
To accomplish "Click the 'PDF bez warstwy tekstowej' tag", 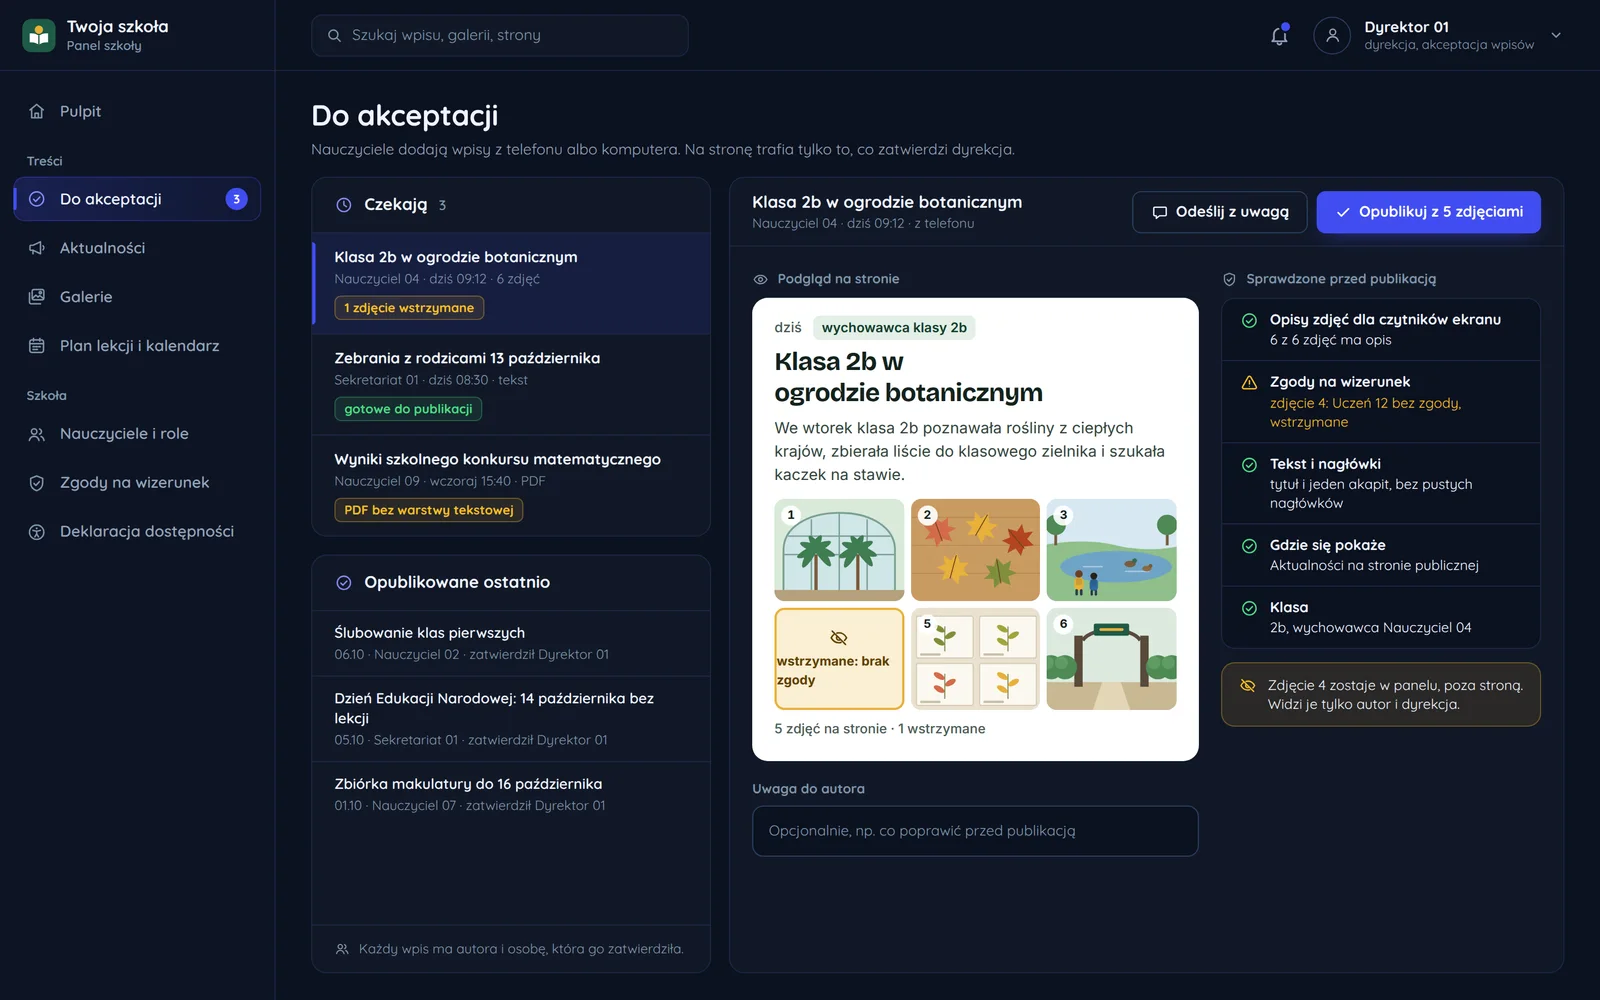I will coord(429,510).
